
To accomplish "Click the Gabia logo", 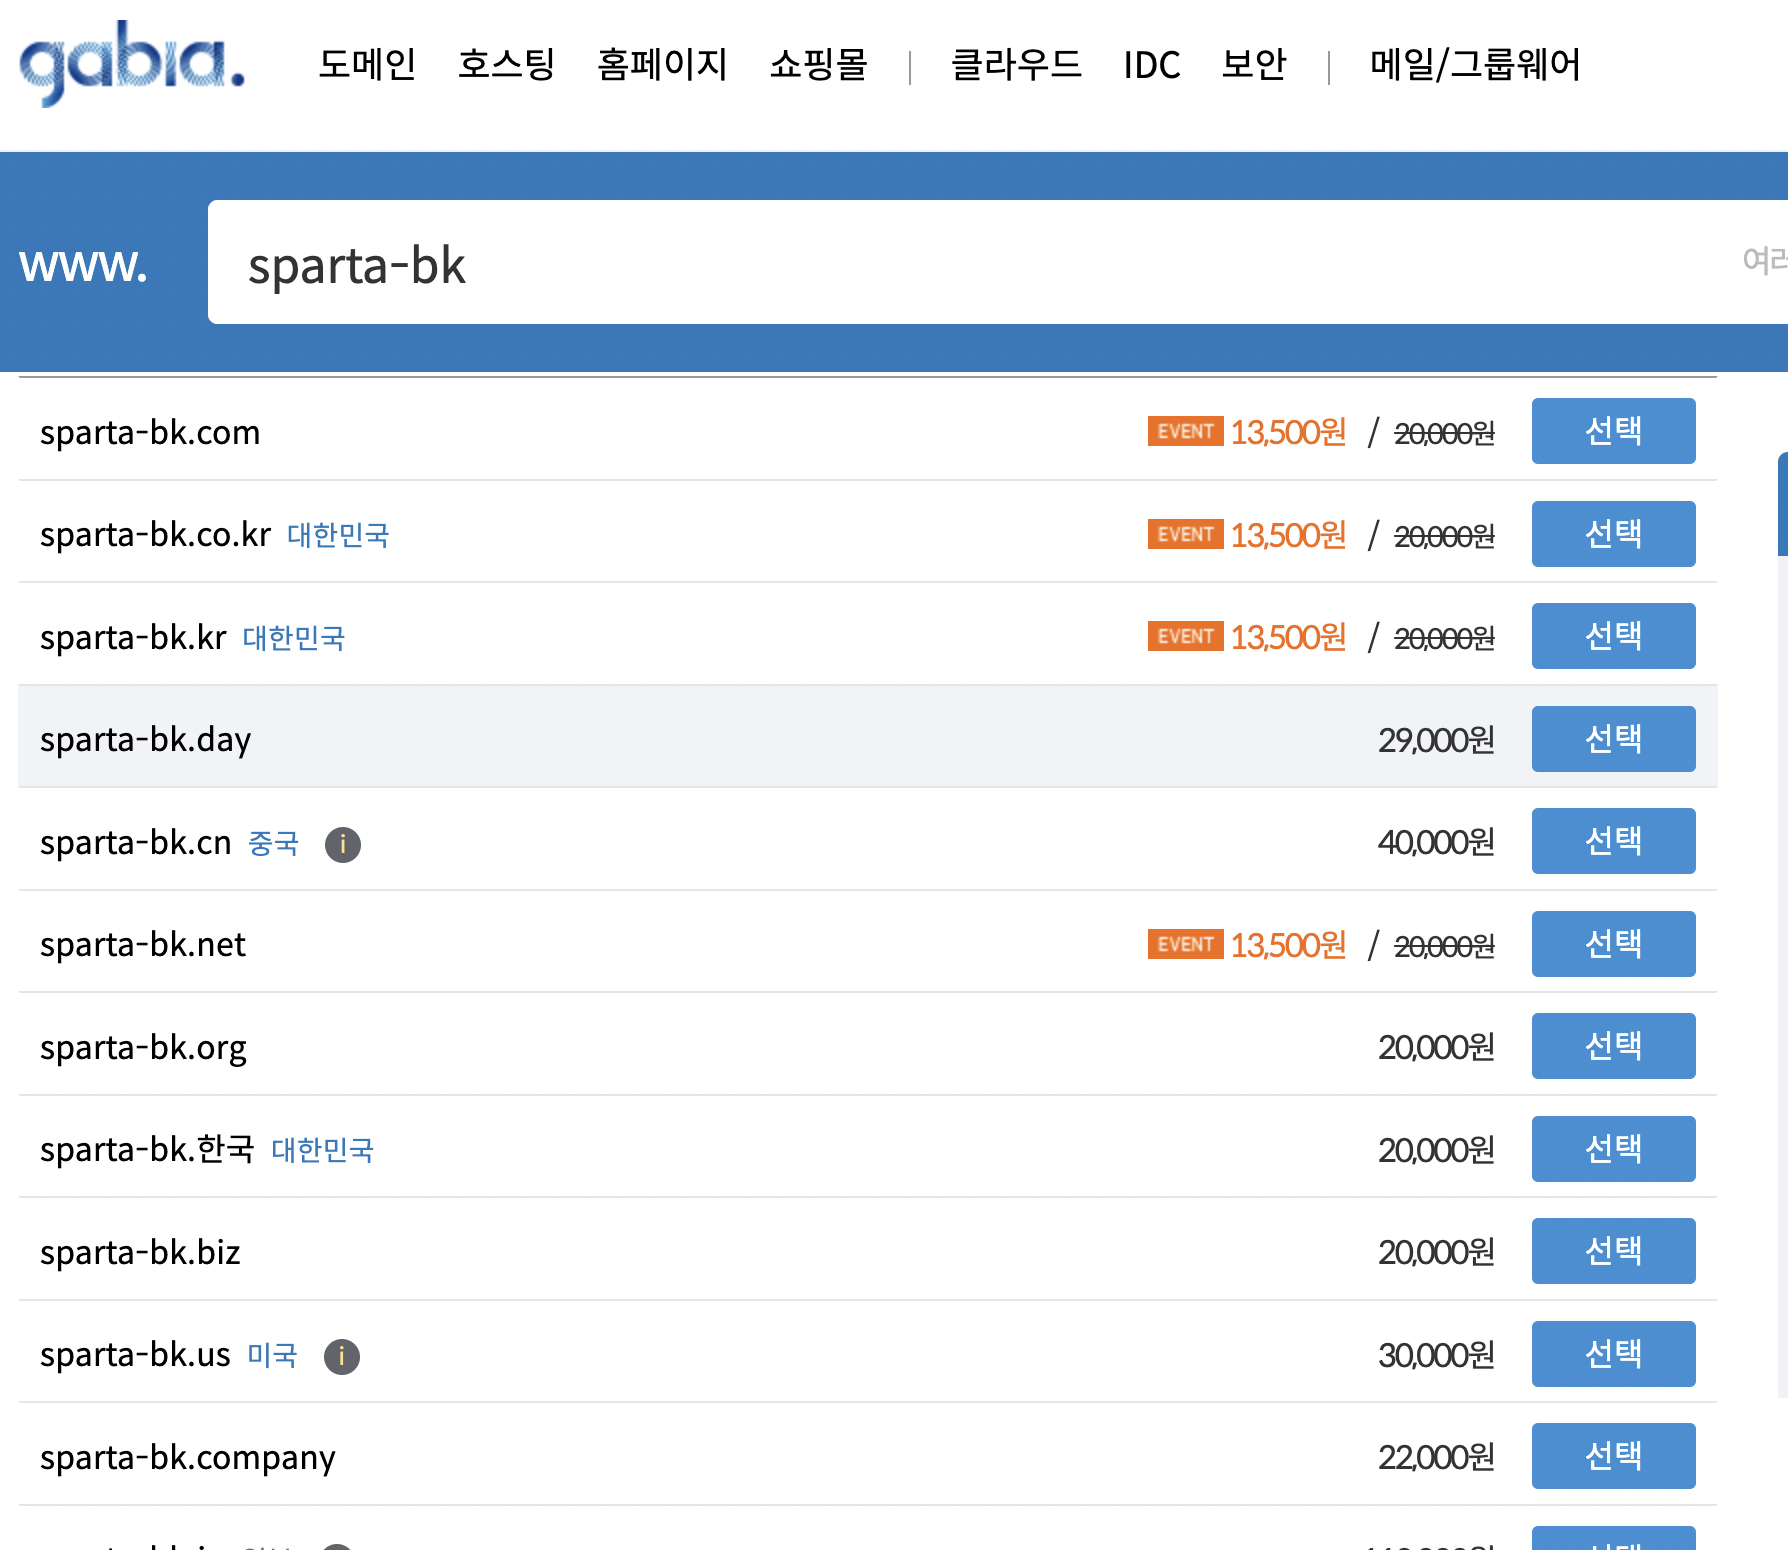I will (x=132, y=62).
